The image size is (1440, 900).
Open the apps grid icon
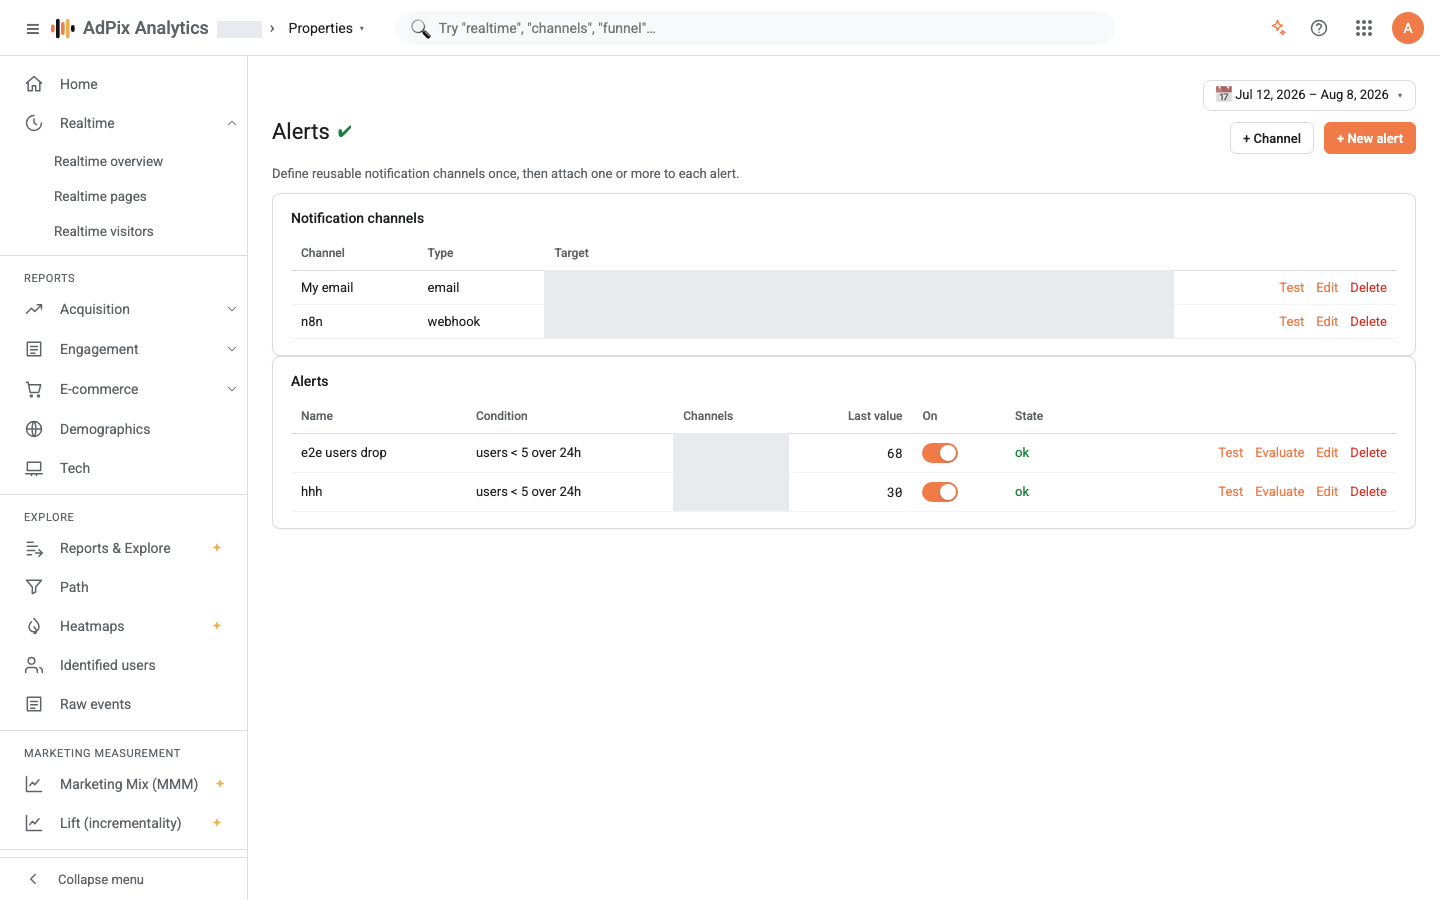point(1364,28)
